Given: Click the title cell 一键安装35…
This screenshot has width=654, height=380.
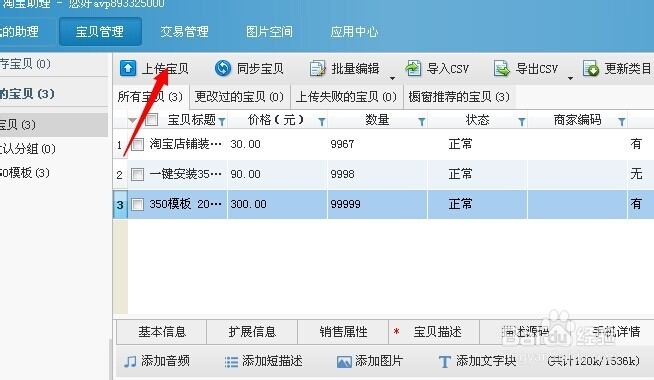Looking at the screenshot, I should (186, 174).
